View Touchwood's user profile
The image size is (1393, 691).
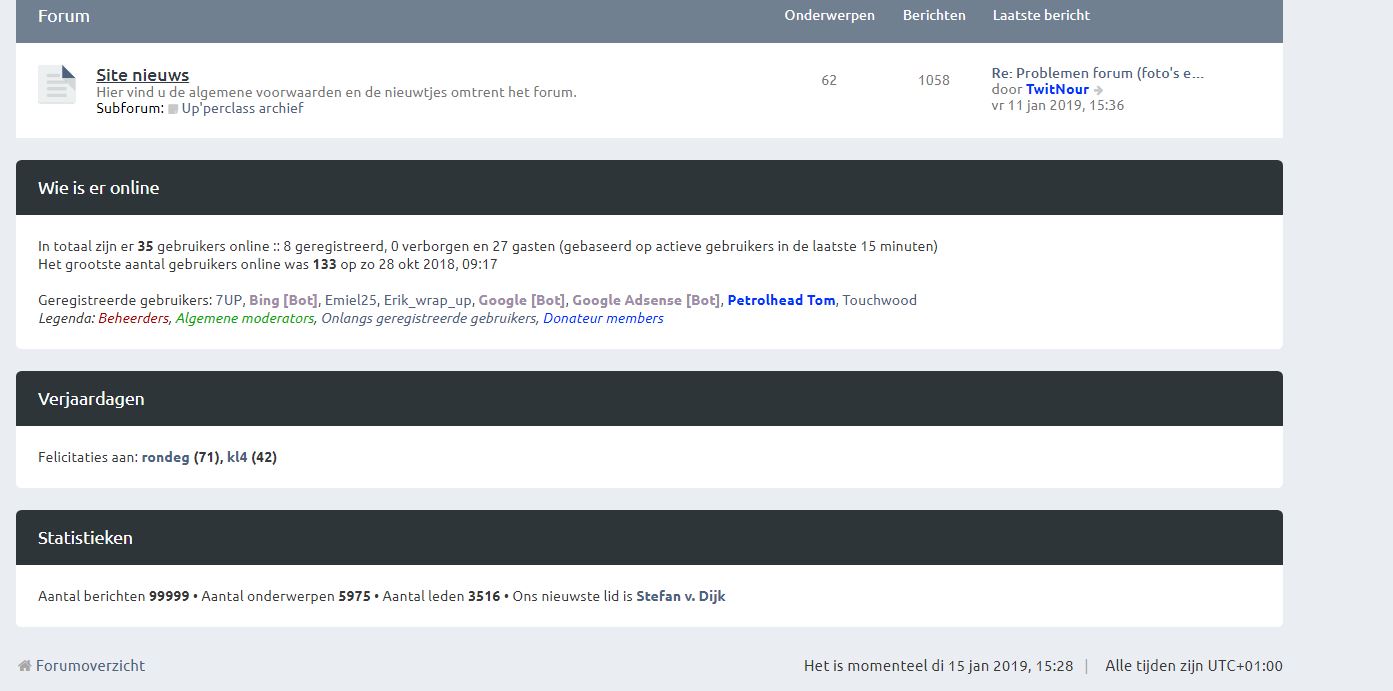(x=880, y=300)
